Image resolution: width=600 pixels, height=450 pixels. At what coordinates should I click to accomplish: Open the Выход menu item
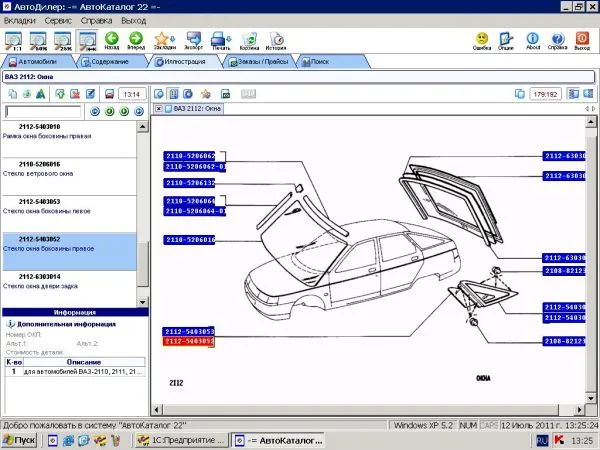(x=134, y=20)
